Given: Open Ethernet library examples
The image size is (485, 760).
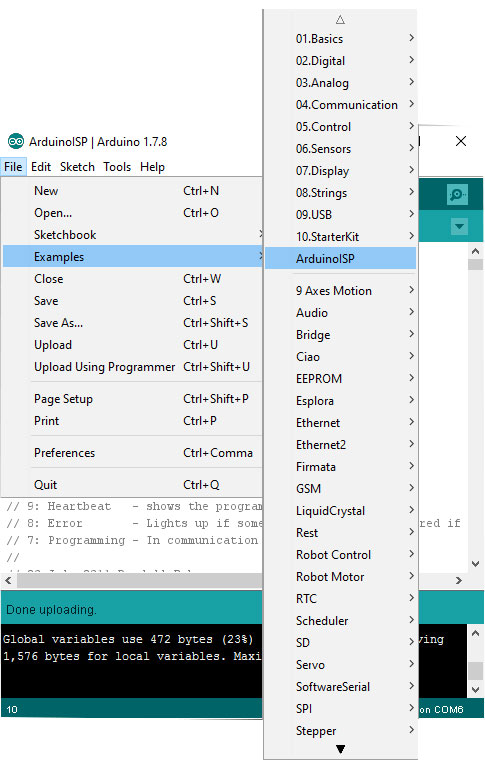Looking at the screenshot, I should [341, 423].
